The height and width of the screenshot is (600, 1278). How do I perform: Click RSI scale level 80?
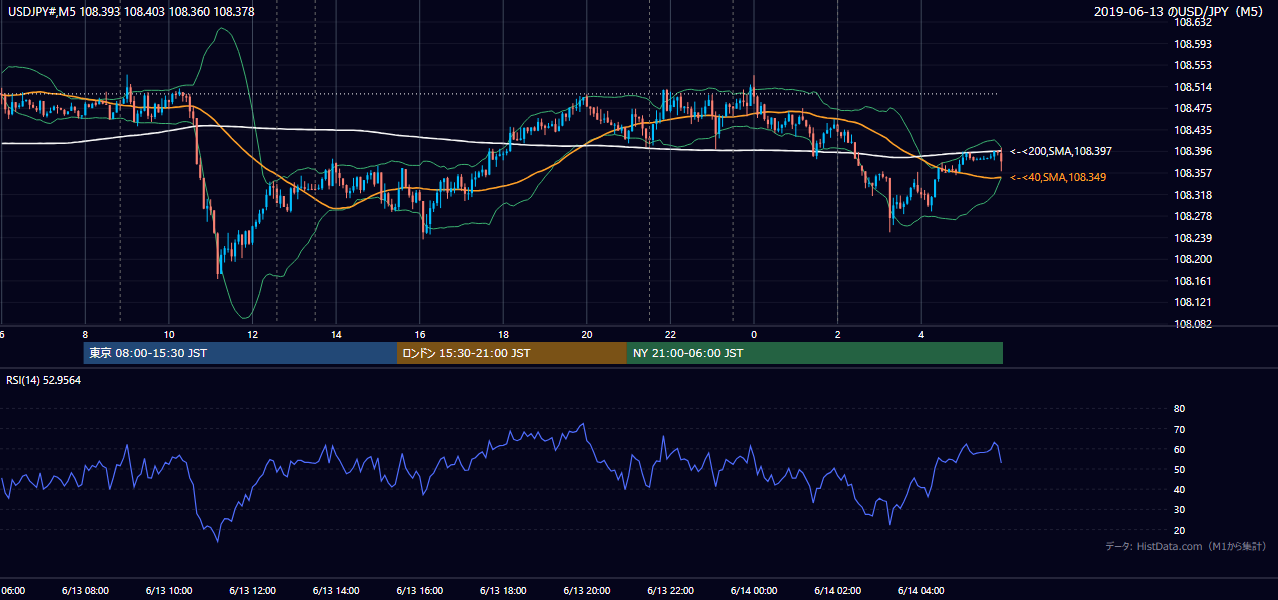(1179, 409)
